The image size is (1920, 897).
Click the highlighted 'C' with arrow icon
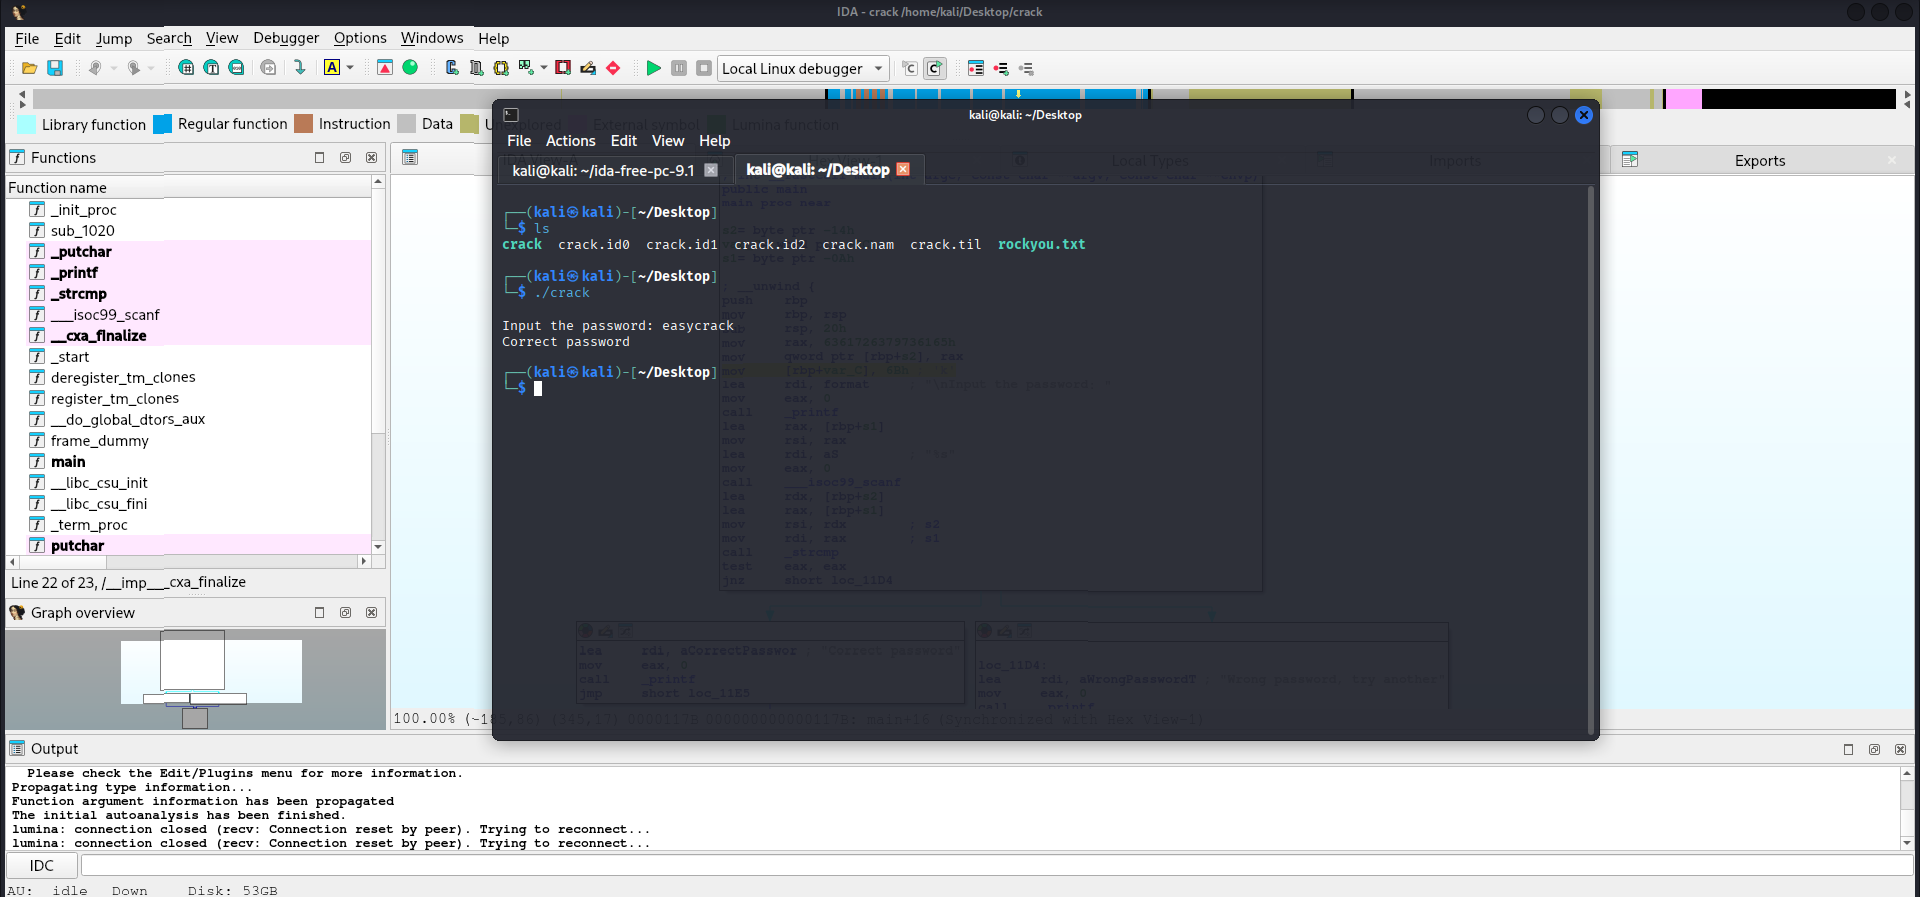(x=934, y=68)
